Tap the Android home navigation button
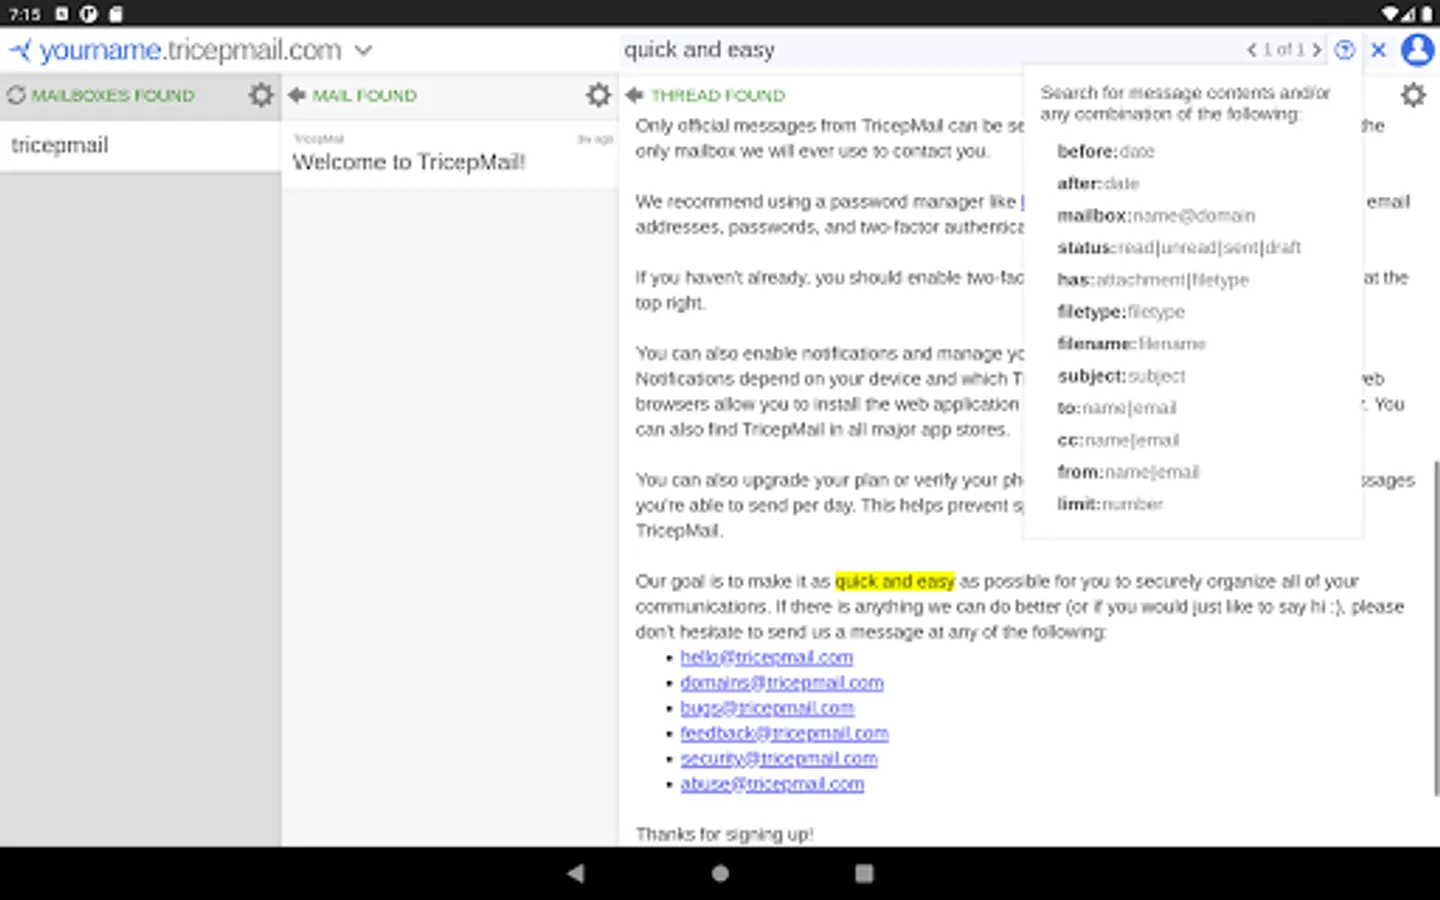This screenshot has width=1440, height=900. coord(720,873)
